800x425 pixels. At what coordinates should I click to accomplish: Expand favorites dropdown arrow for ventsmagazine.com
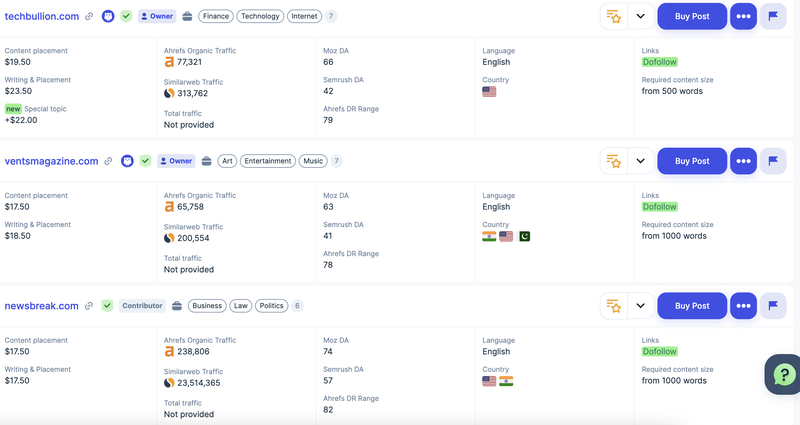641,161
